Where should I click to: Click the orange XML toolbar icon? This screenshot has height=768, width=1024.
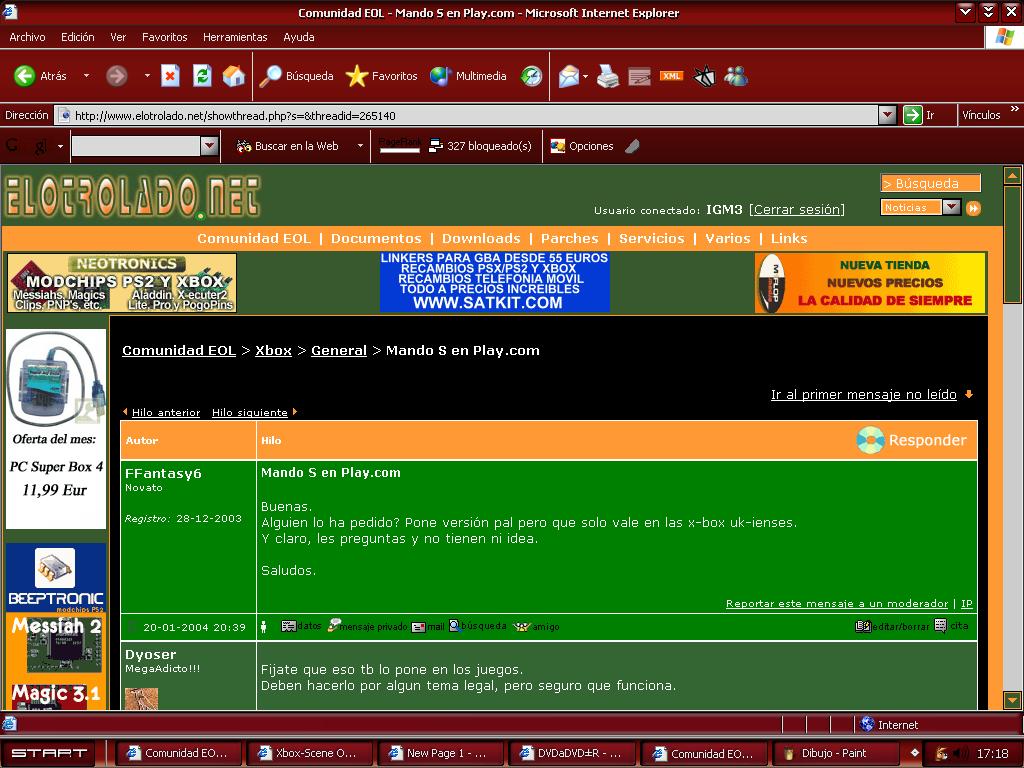tap(671, 76)
